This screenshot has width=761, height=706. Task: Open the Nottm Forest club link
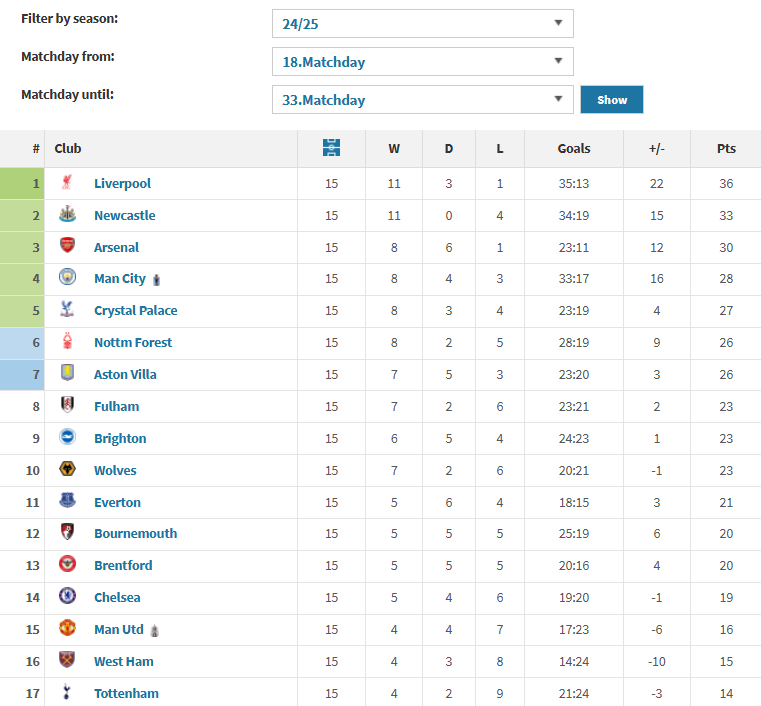click(133, 343)
